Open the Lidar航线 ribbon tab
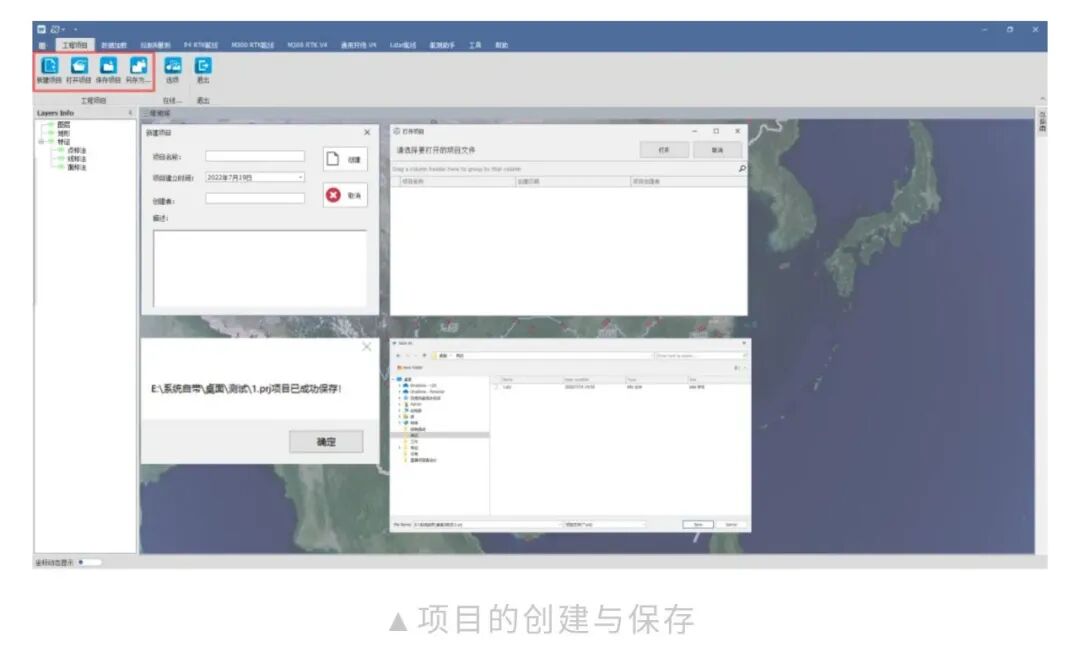Screen dimensions: 1080x658 [x=403, y=45]
